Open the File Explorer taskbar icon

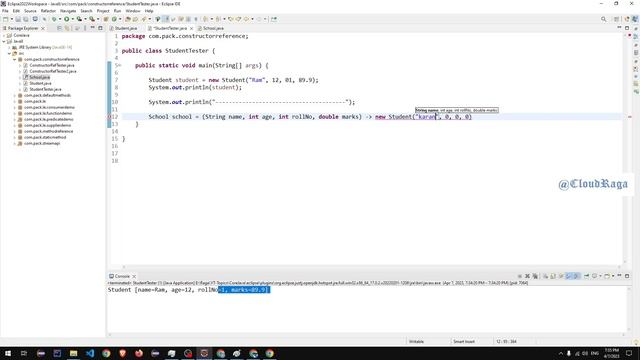(73, 353)
